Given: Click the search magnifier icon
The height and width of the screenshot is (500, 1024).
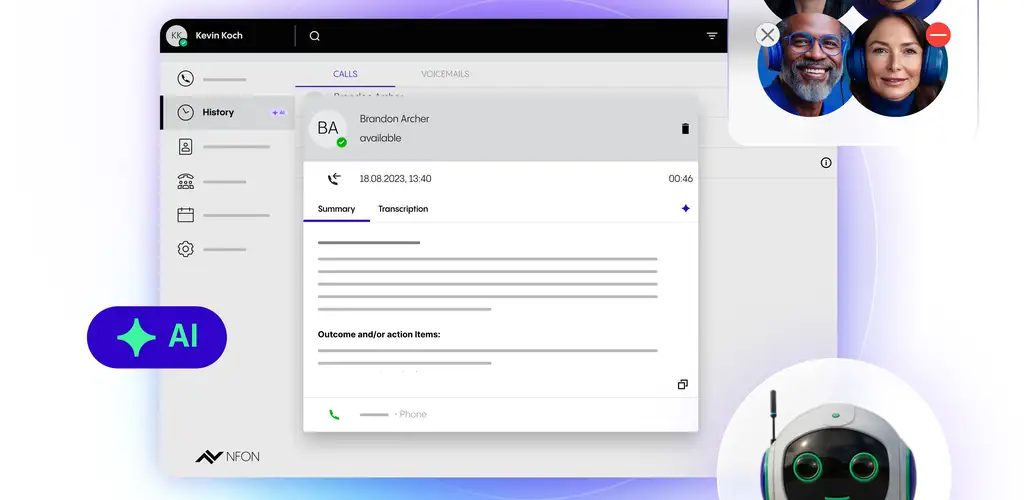Looking at the screenshot, I should 315,36.
